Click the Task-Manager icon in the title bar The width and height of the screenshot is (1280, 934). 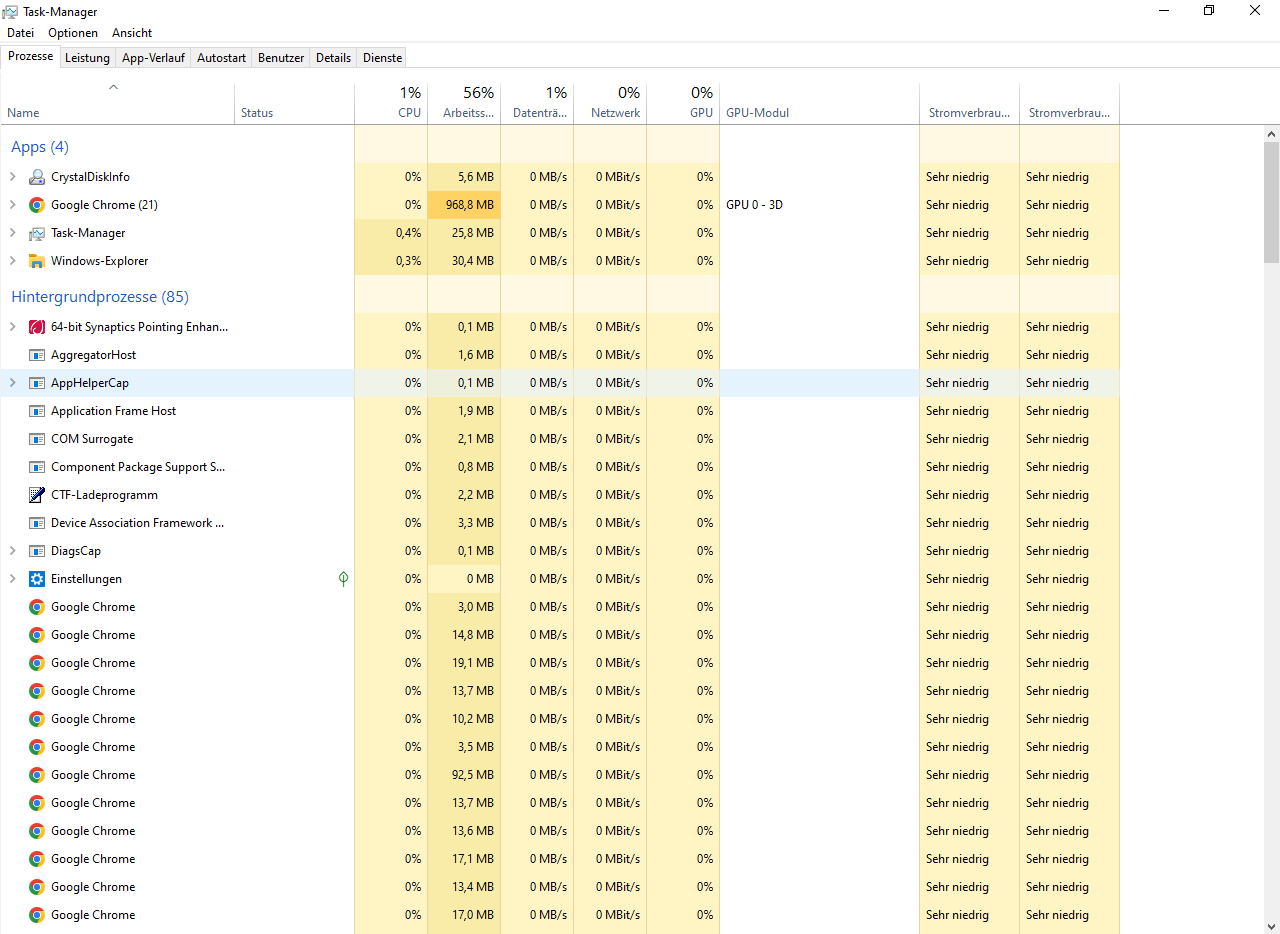[x=11, y=11]
